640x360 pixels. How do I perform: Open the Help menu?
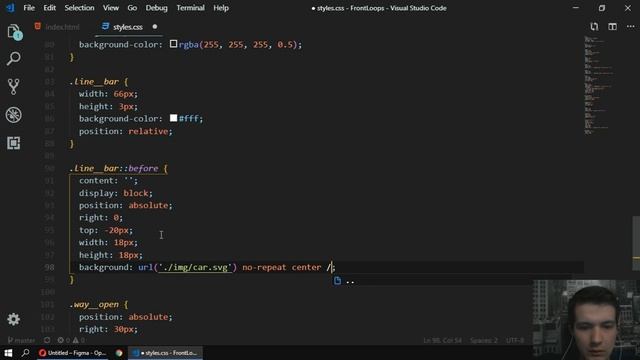(x=221, y=8)
